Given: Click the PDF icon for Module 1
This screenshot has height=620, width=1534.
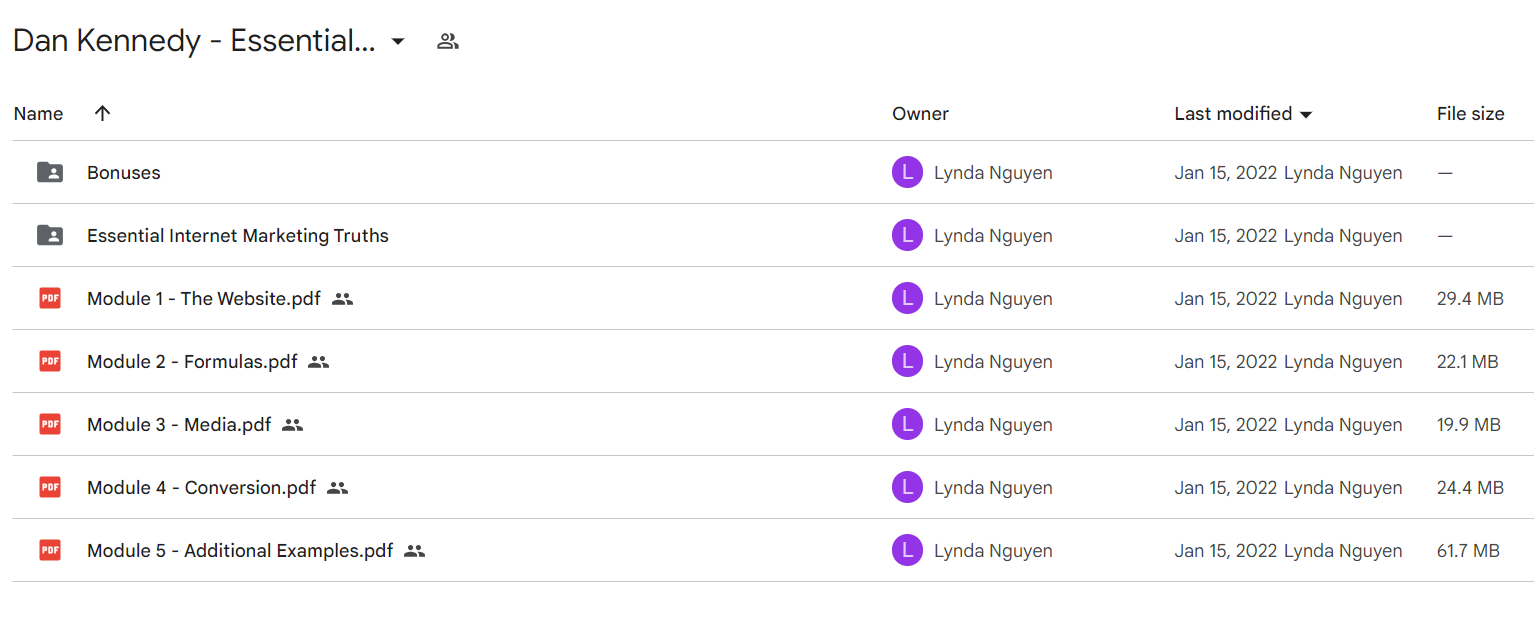Looking at the screenshot, I should 50,298.
